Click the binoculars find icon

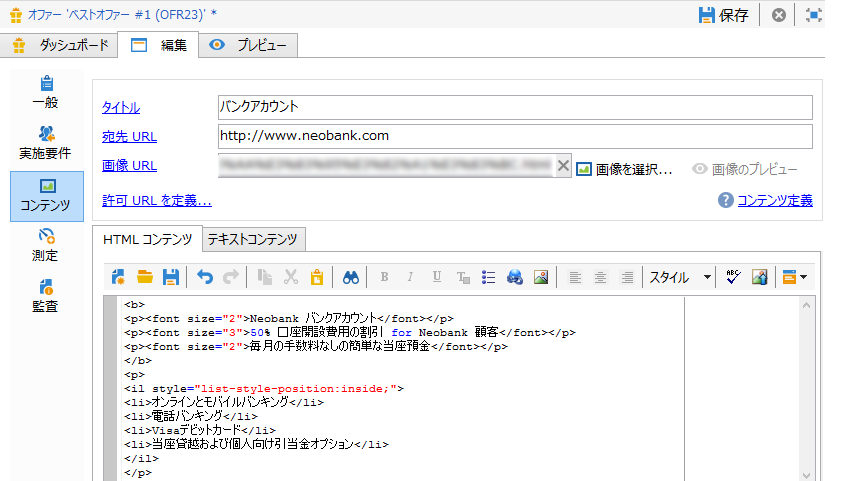click(351, 277)
